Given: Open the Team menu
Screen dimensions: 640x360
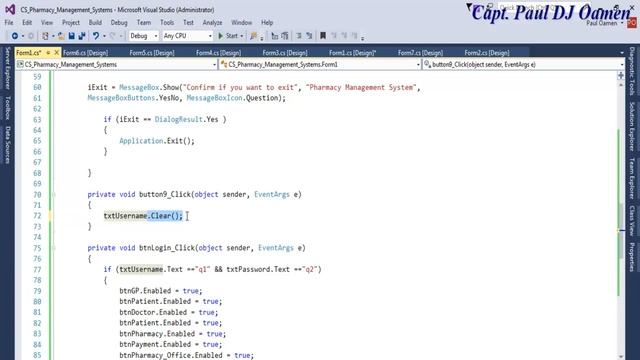Looking at the screenshot, I should [144, 22].
